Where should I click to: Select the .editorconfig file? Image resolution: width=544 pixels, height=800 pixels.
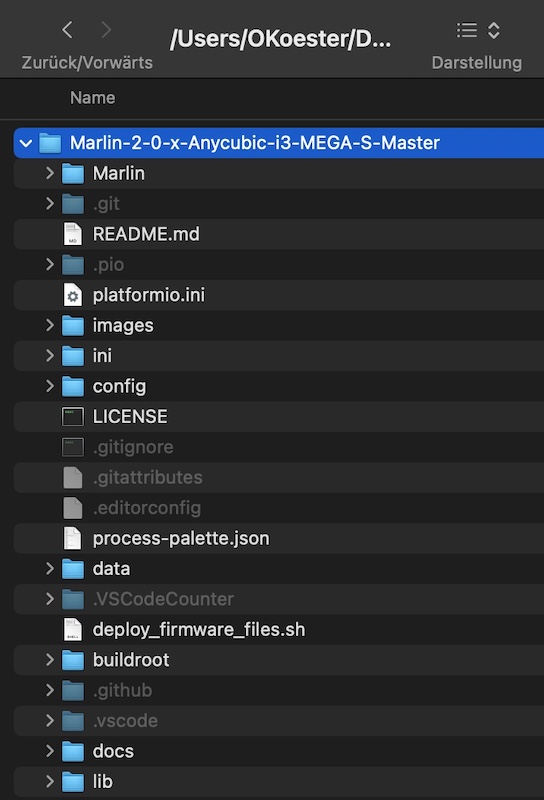pyautogui.click(x=279, y=508)
